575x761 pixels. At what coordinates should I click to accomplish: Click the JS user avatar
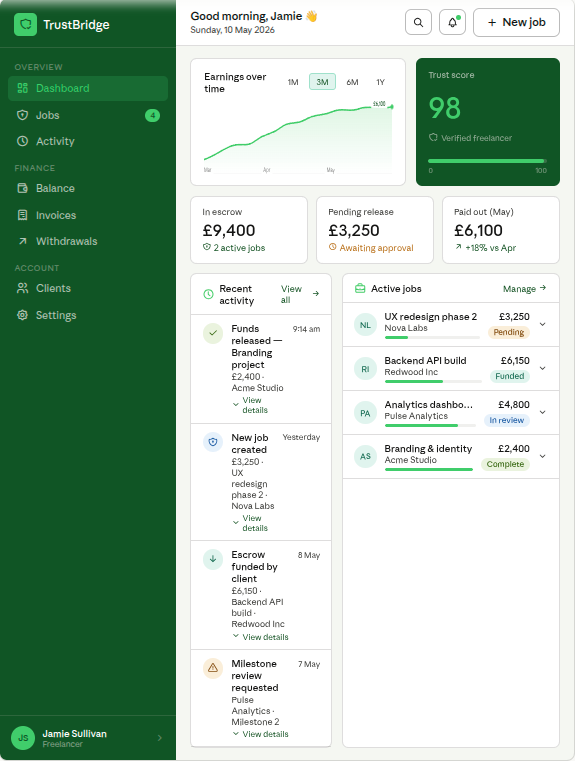coord(23,738)
